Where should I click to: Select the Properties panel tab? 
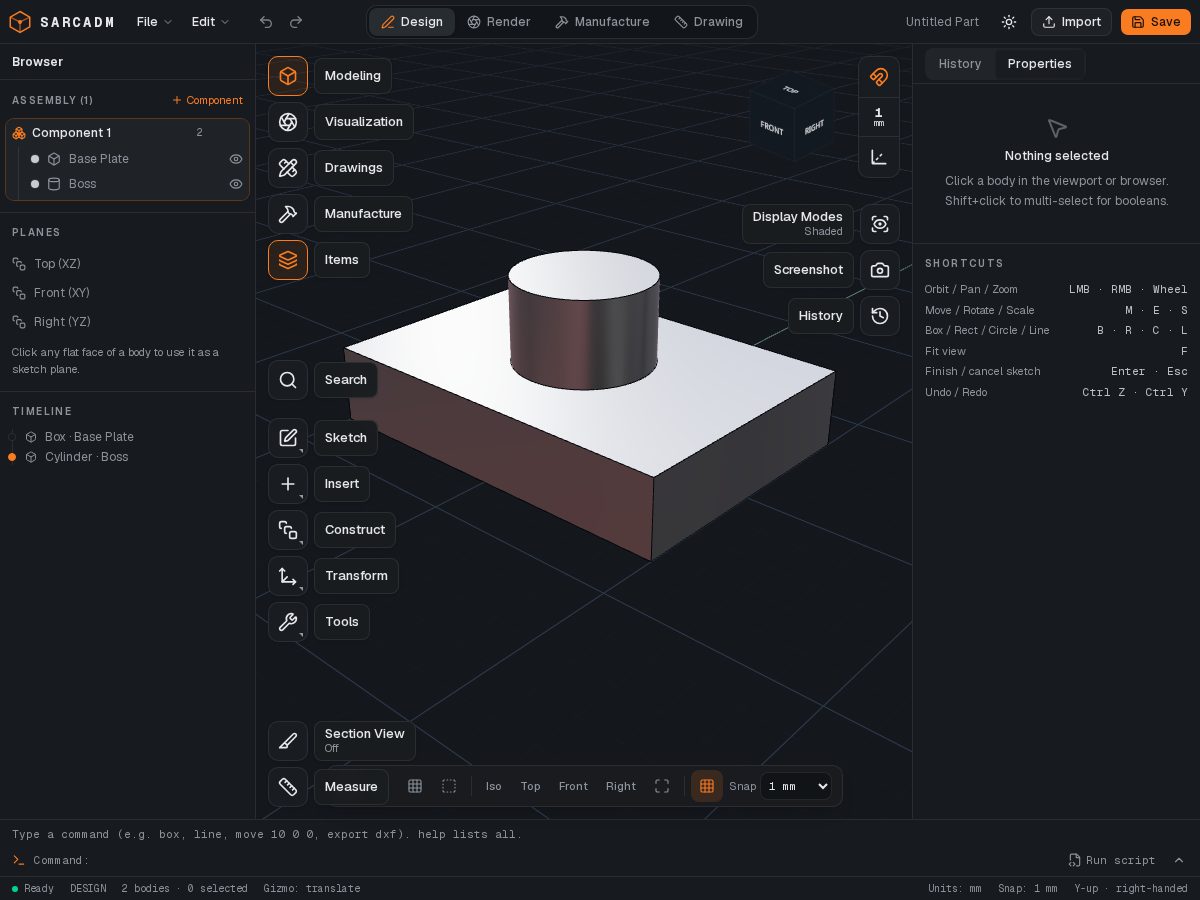(x=1040, y=63)
